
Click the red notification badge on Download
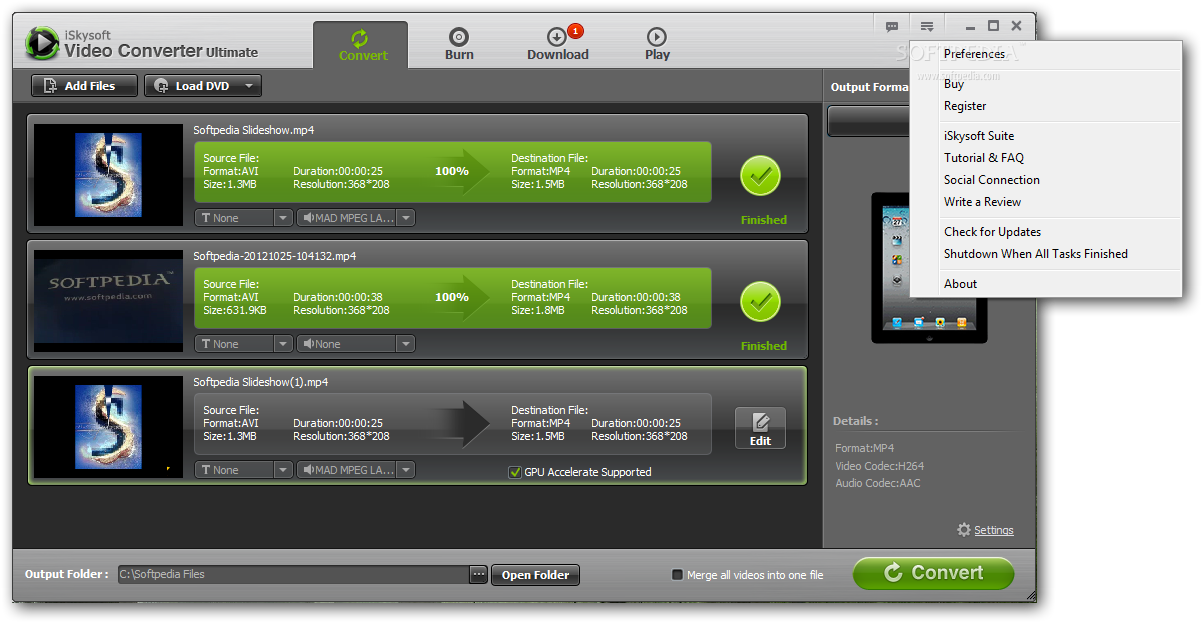[x=574, y=31]
